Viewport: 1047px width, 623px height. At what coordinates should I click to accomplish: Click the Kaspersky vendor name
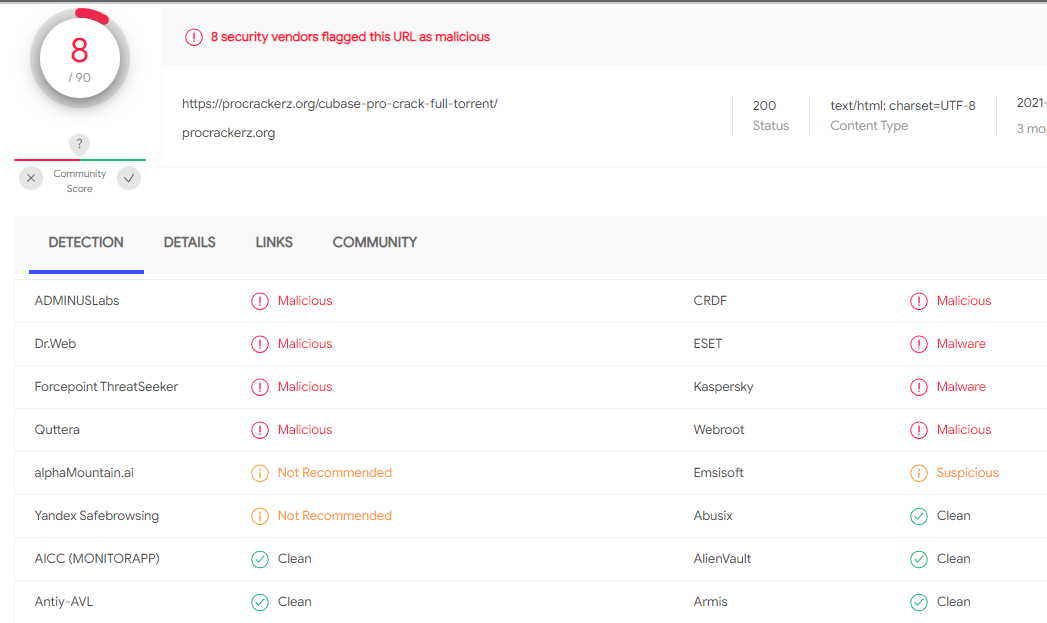coord(723,387)
